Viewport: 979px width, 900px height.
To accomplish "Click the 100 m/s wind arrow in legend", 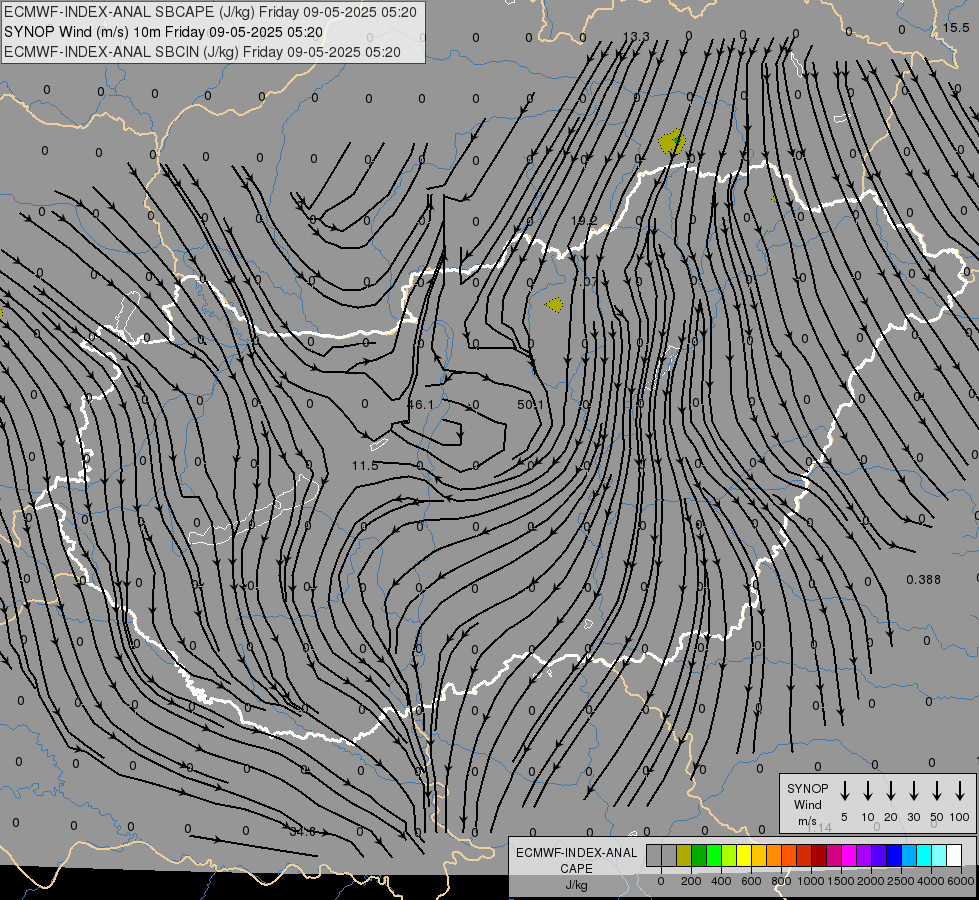I will pos(960,791).
